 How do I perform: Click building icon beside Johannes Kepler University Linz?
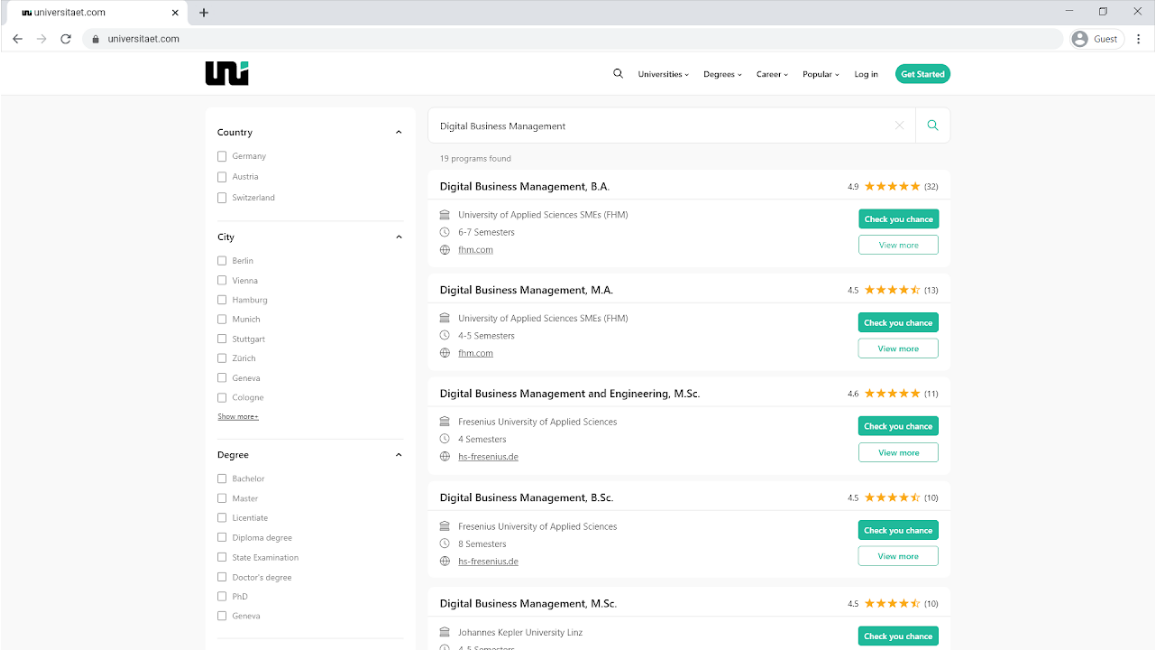[445, 632]
